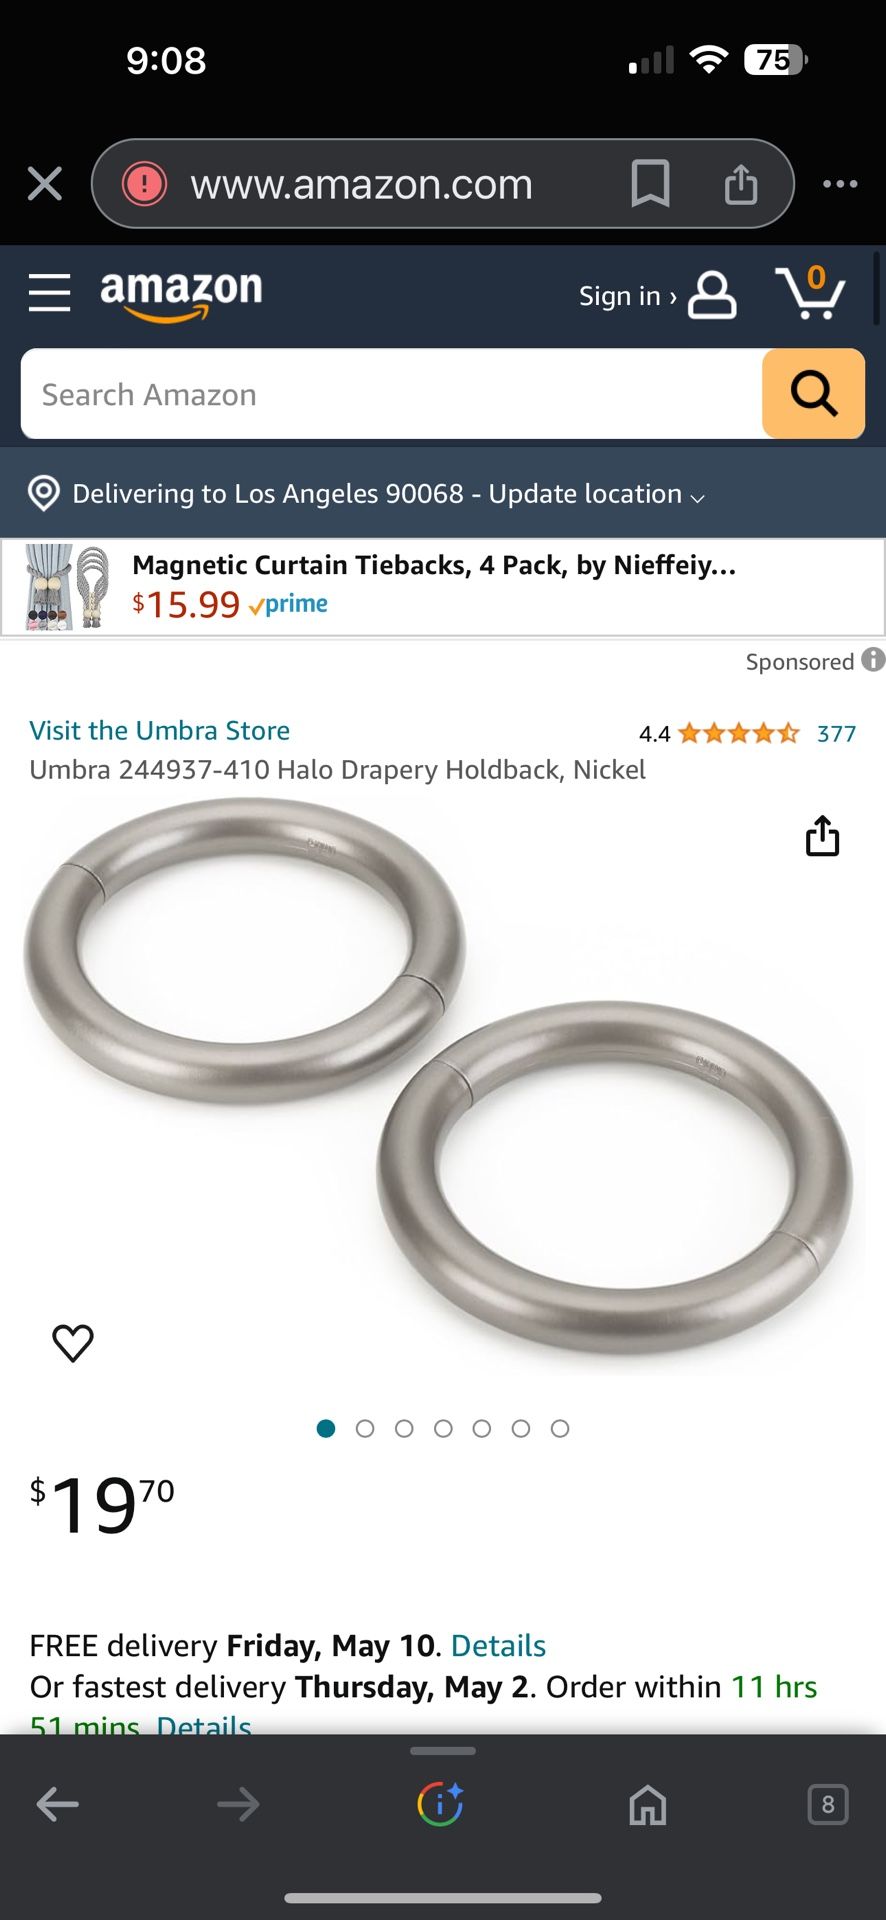
Task: Tap the shopping cart icon
Action: tap(811, 292)
